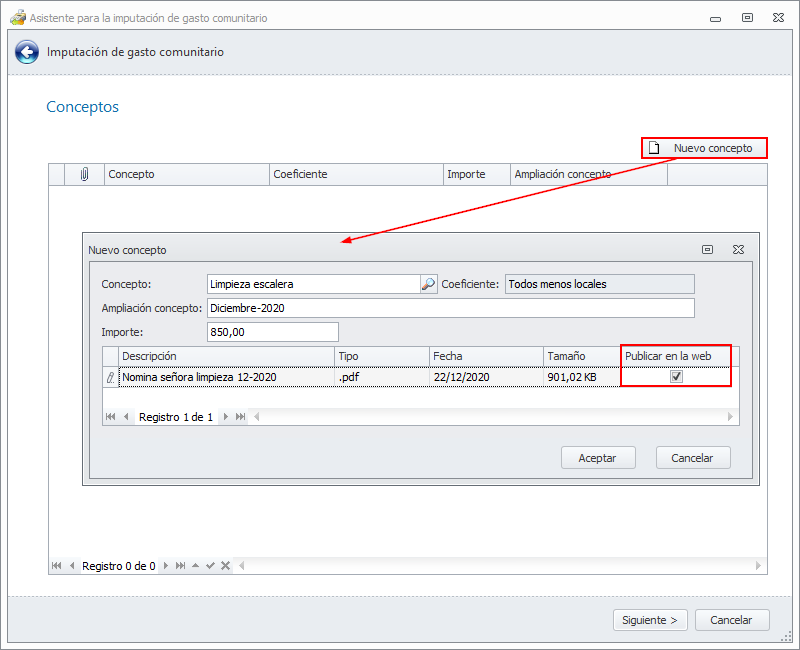Screen dimensions: 800x650
Task: Click left scroll arrow in attachments grid
Action: click(257, 417)
